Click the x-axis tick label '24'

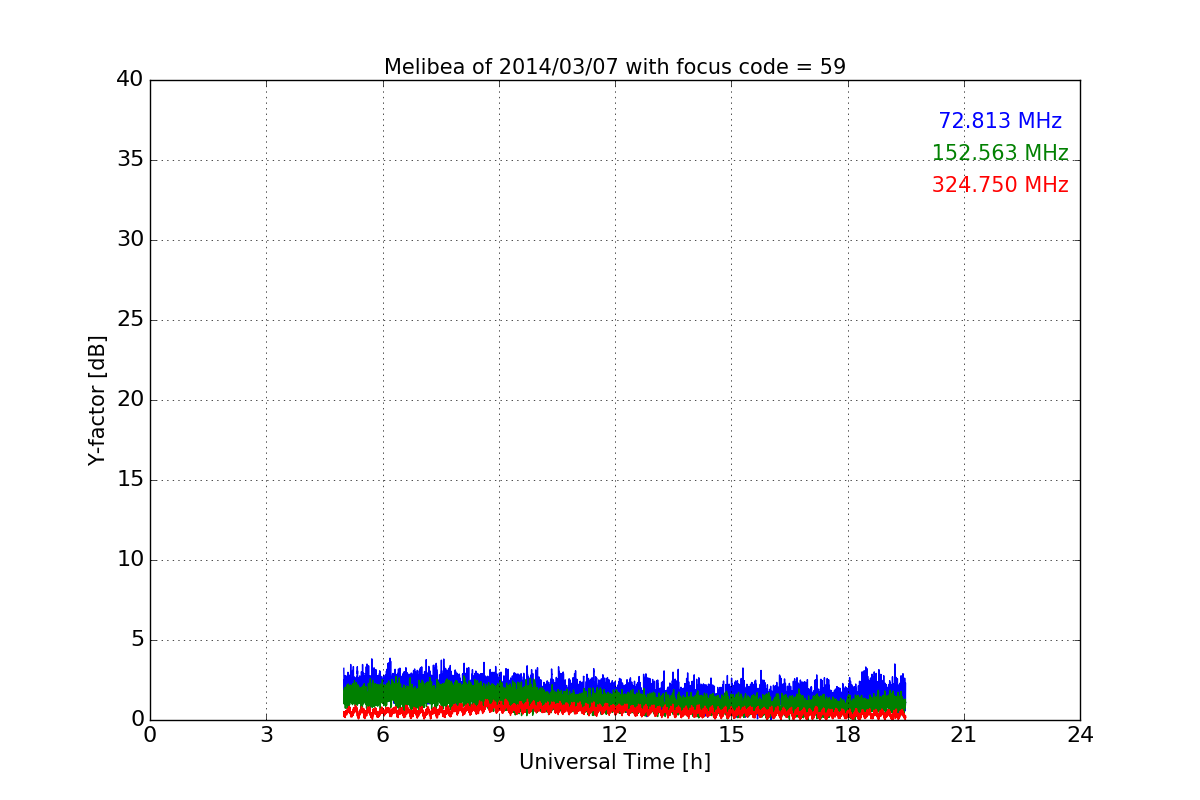(x=1080, y=734)
